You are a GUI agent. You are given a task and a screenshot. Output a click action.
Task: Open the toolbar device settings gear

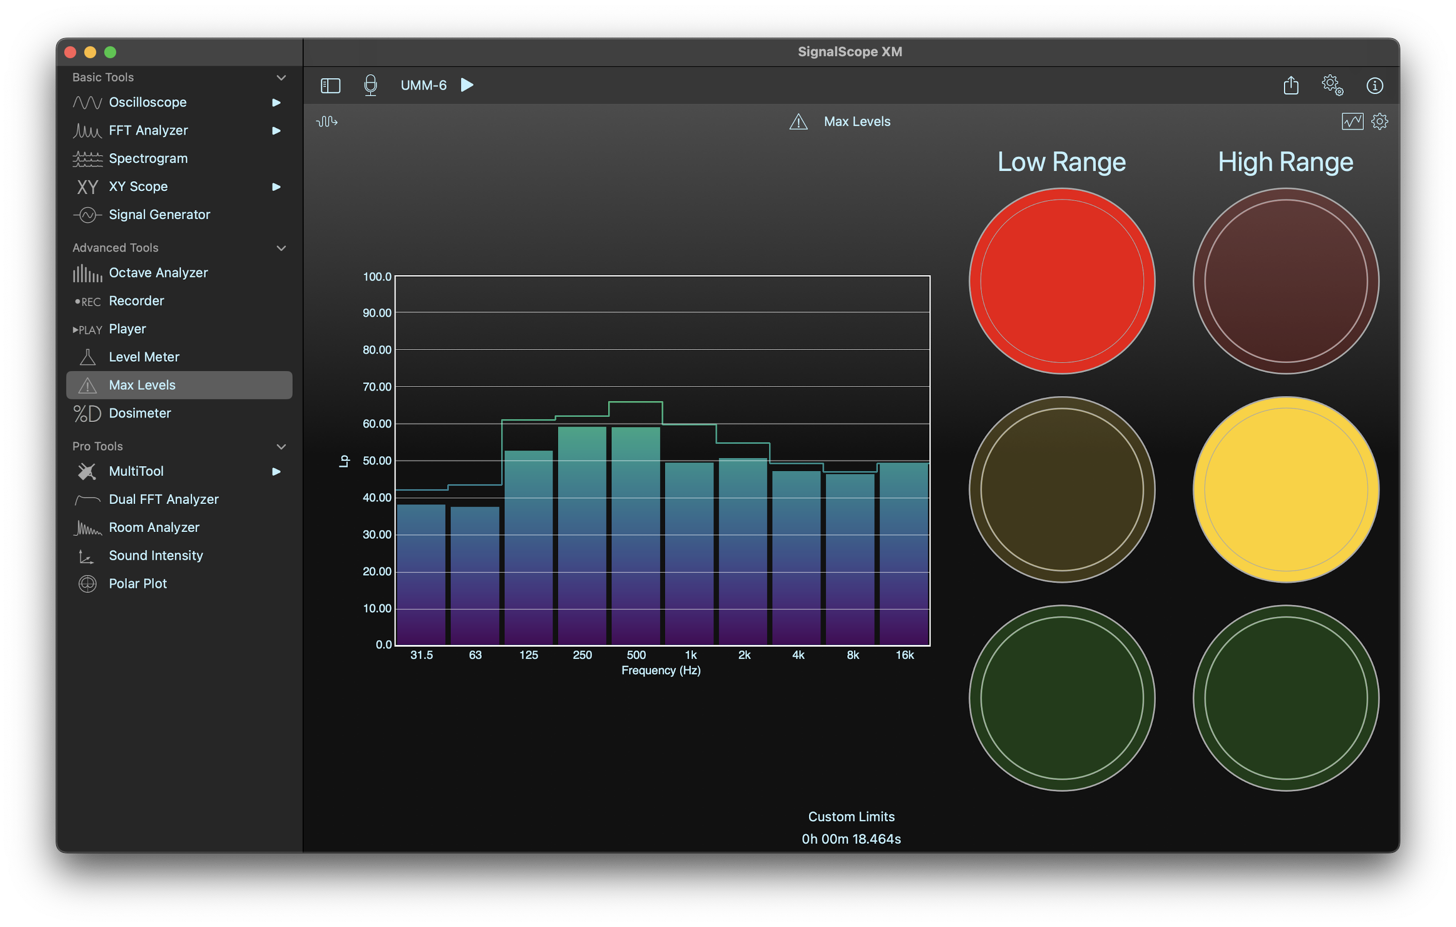1332,85
